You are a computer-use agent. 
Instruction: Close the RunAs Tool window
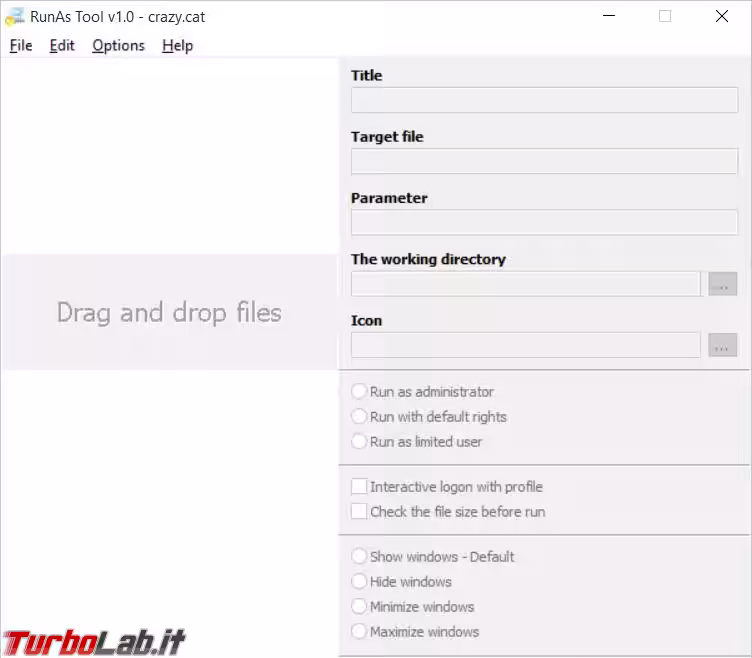[x=721, y=16]
